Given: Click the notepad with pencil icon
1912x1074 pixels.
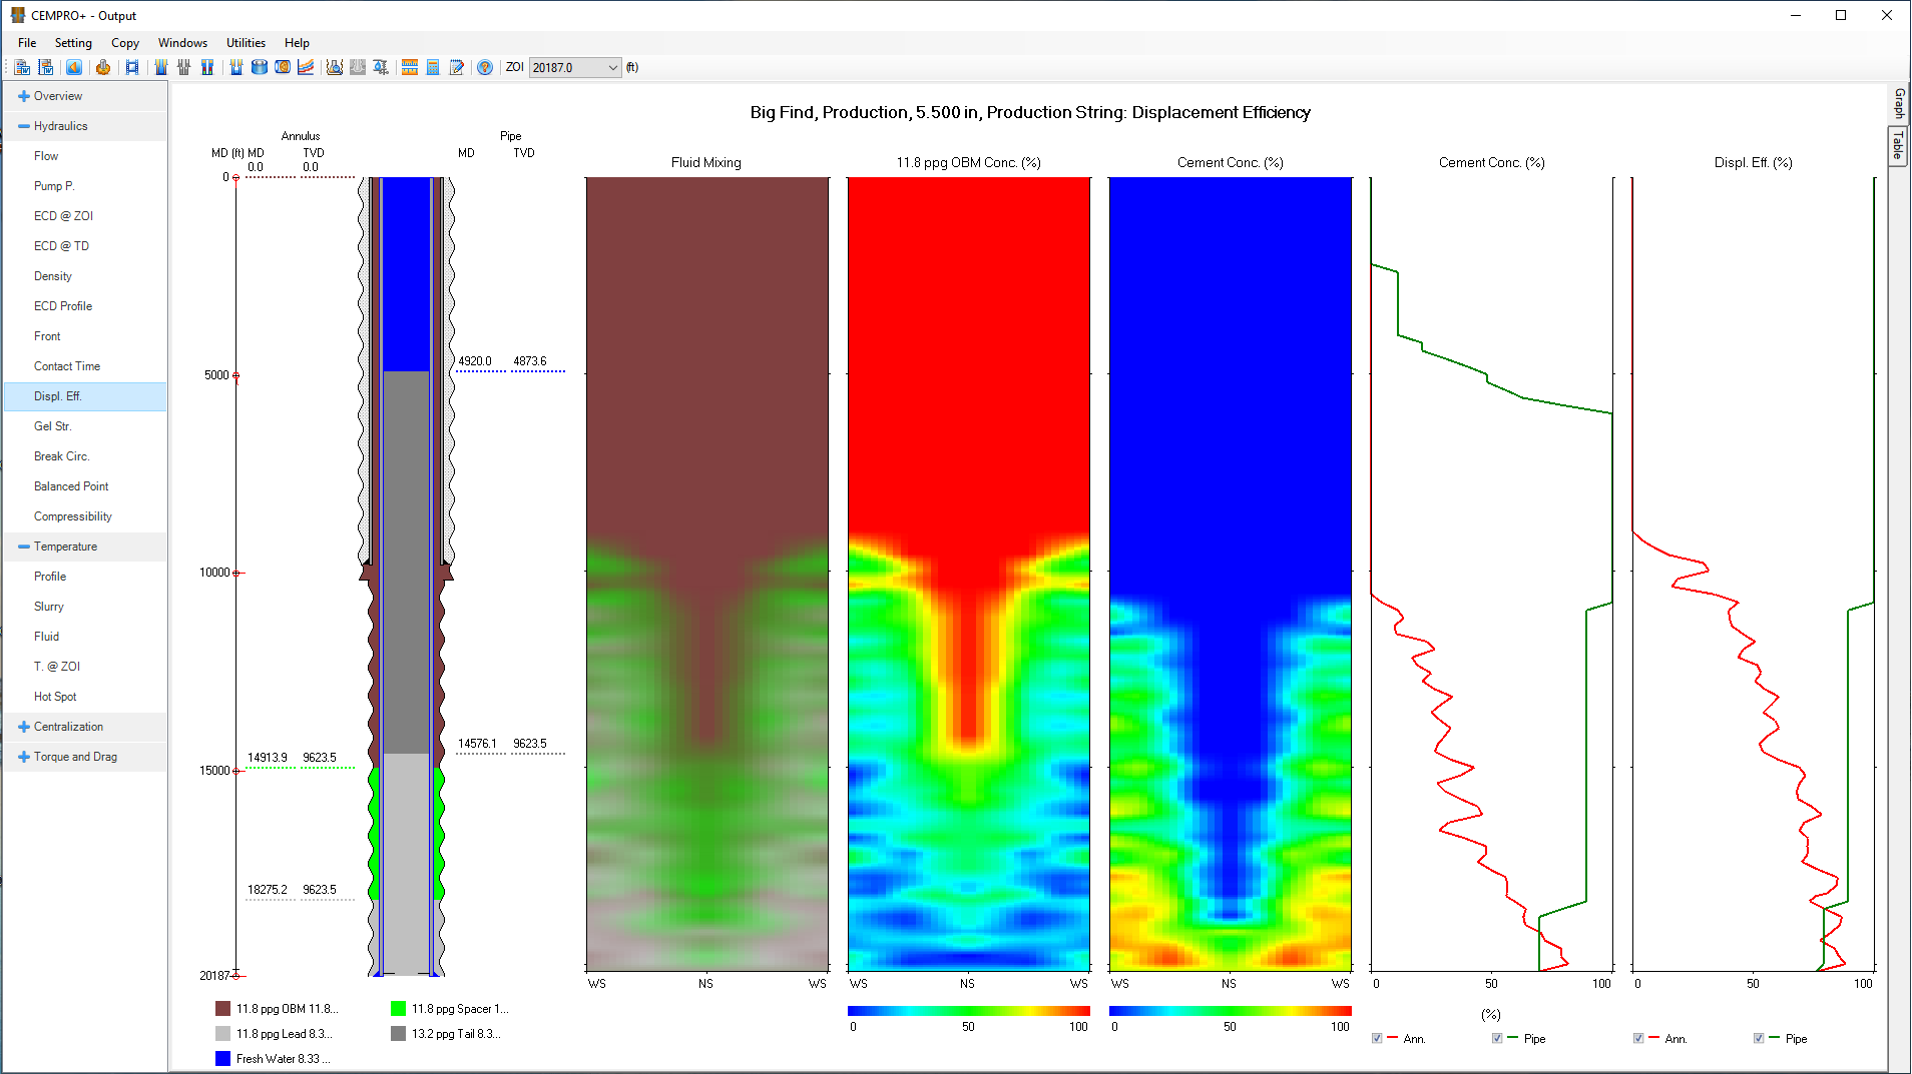Looking at the screenshot, I should pyautogui.click(x=457, y=67).
